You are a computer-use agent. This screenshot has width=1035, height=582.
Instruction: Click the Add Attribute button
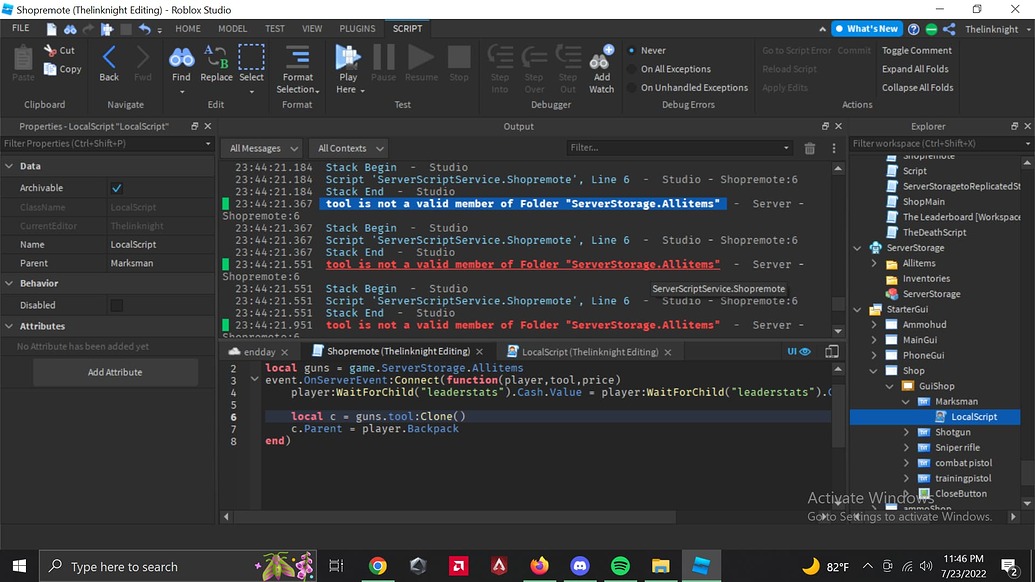115,372
